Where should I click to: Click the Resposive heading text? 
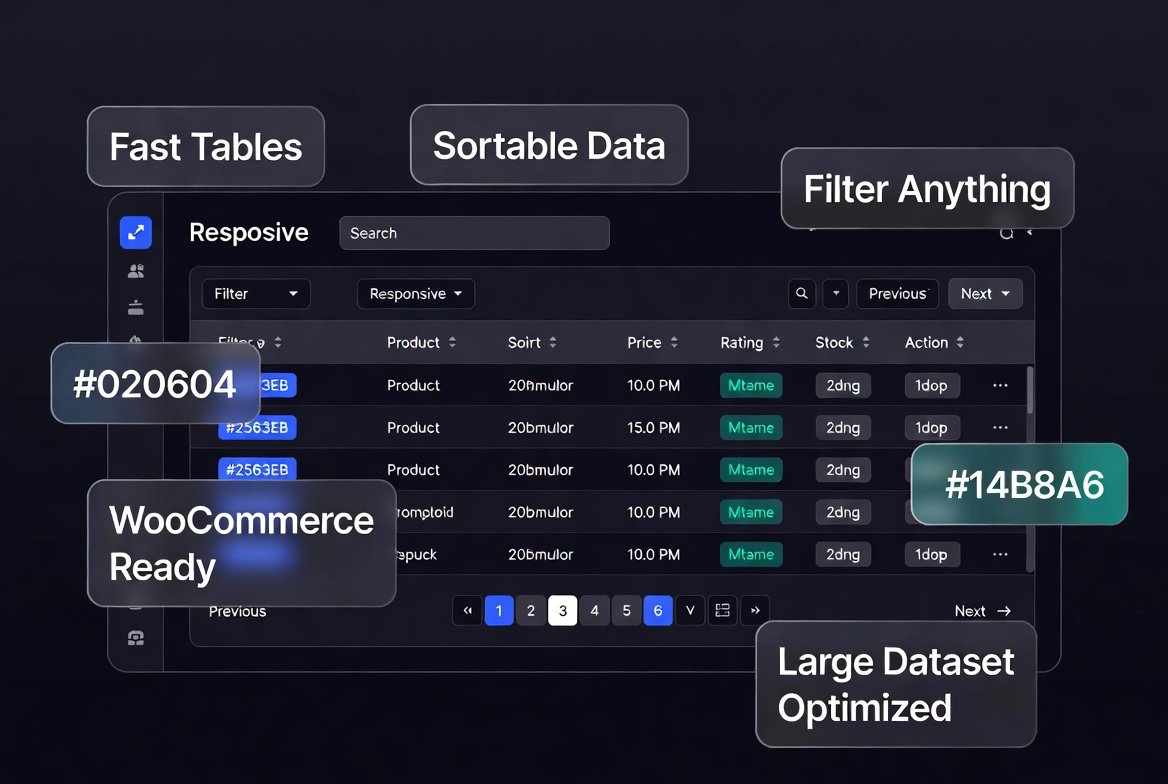(x=249, y=233)
